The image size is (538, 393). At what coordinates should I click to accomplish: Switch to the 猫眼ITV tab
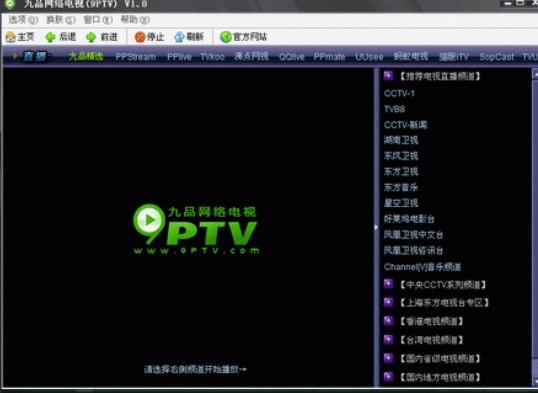454,57
